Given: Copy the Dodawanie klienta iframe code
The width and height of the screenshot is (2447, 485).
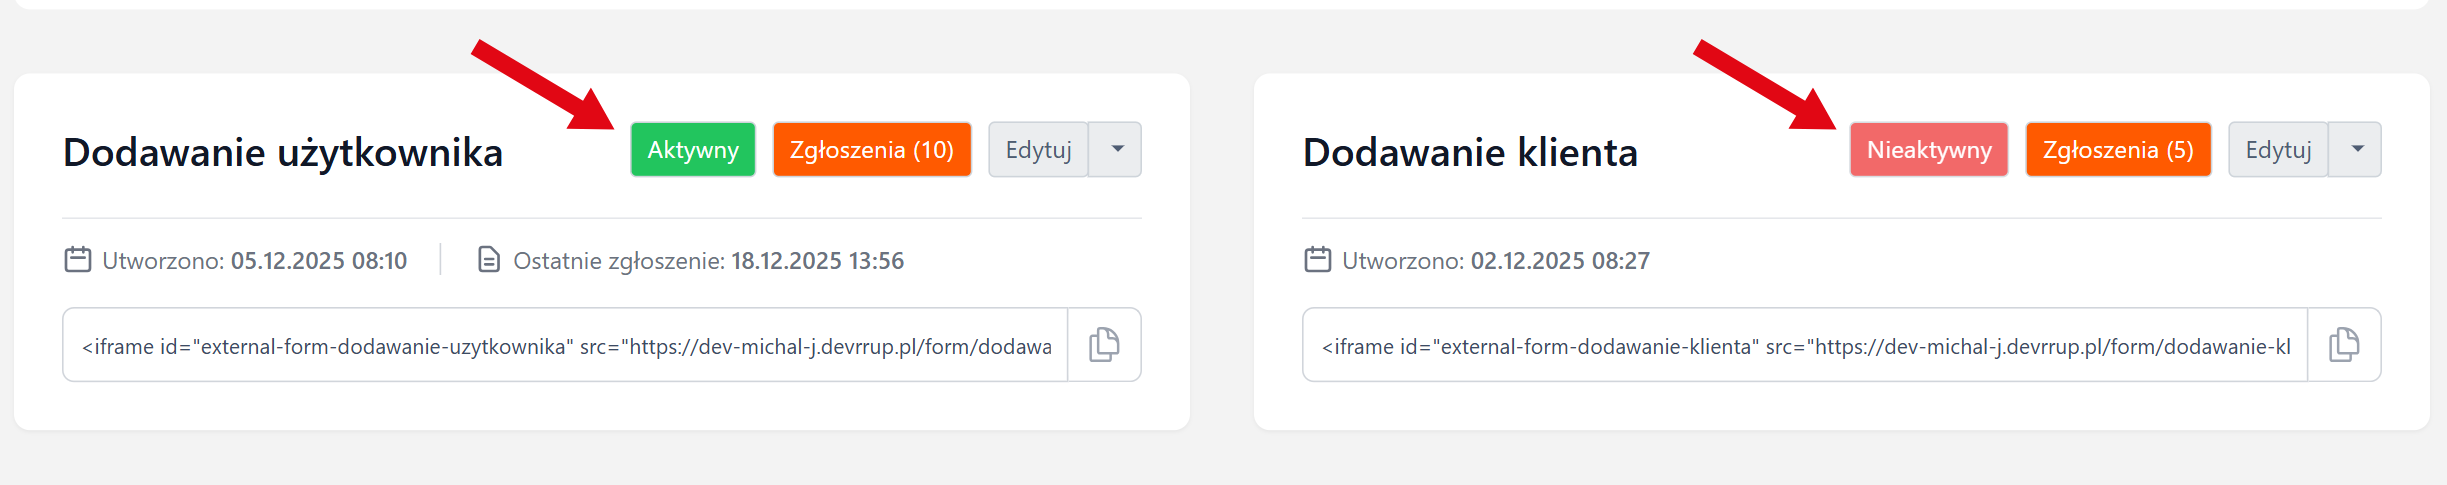Looking at the screenshot, I should click(2344, 345).
